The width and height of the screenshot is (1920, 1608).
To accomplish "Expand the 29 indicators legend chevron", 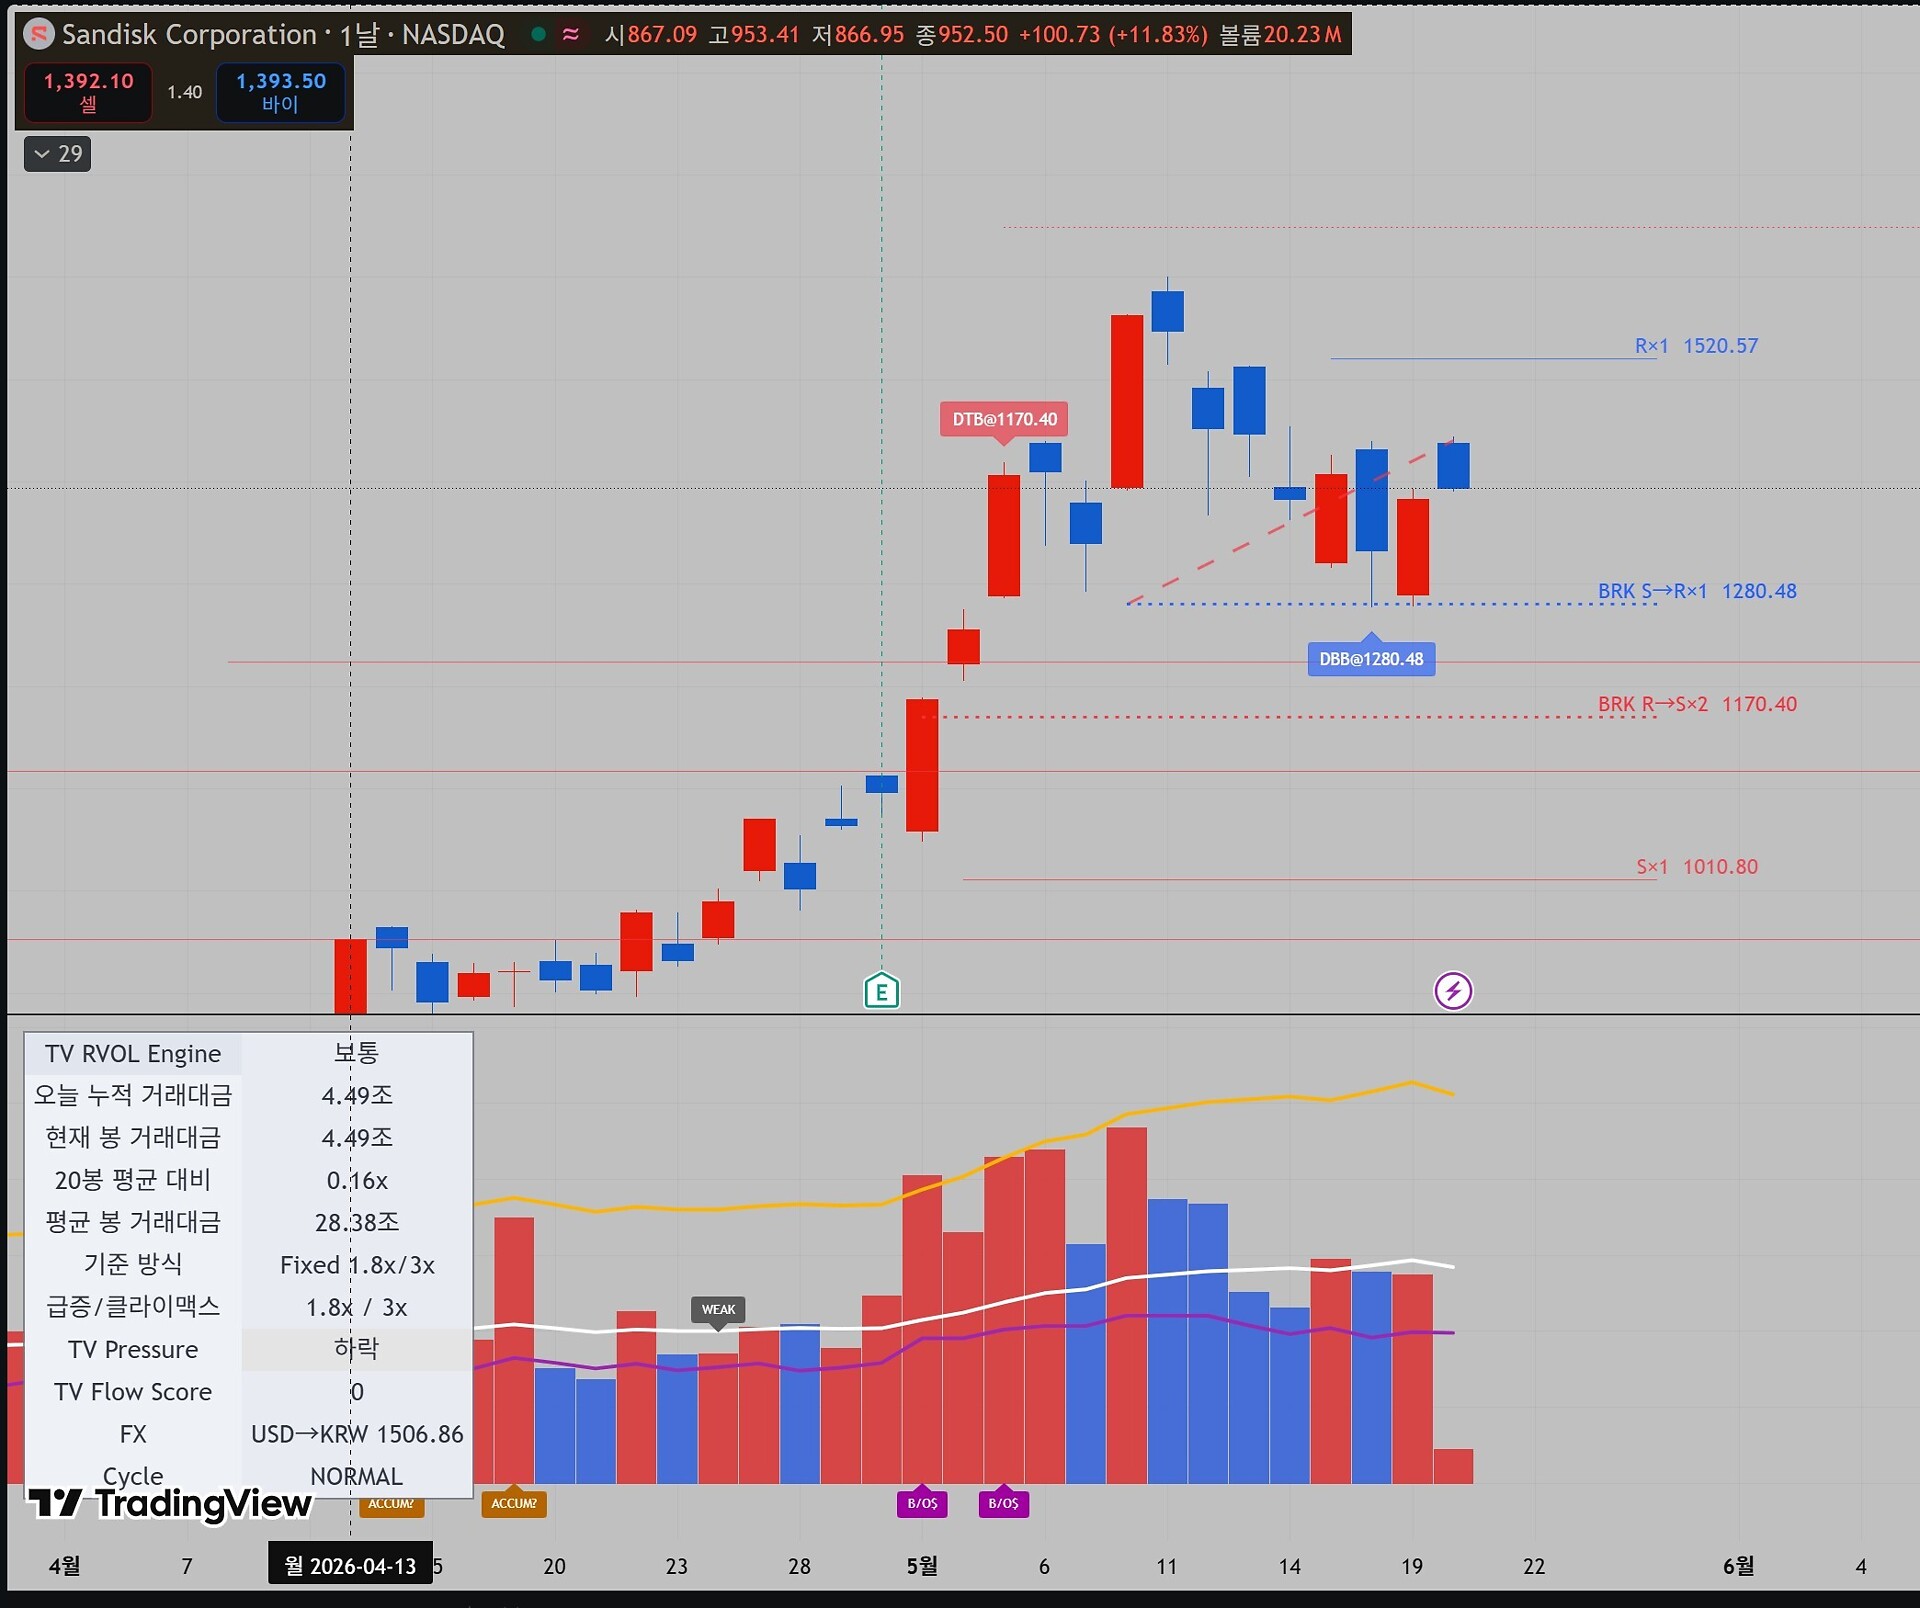I will tap(58, 154).
